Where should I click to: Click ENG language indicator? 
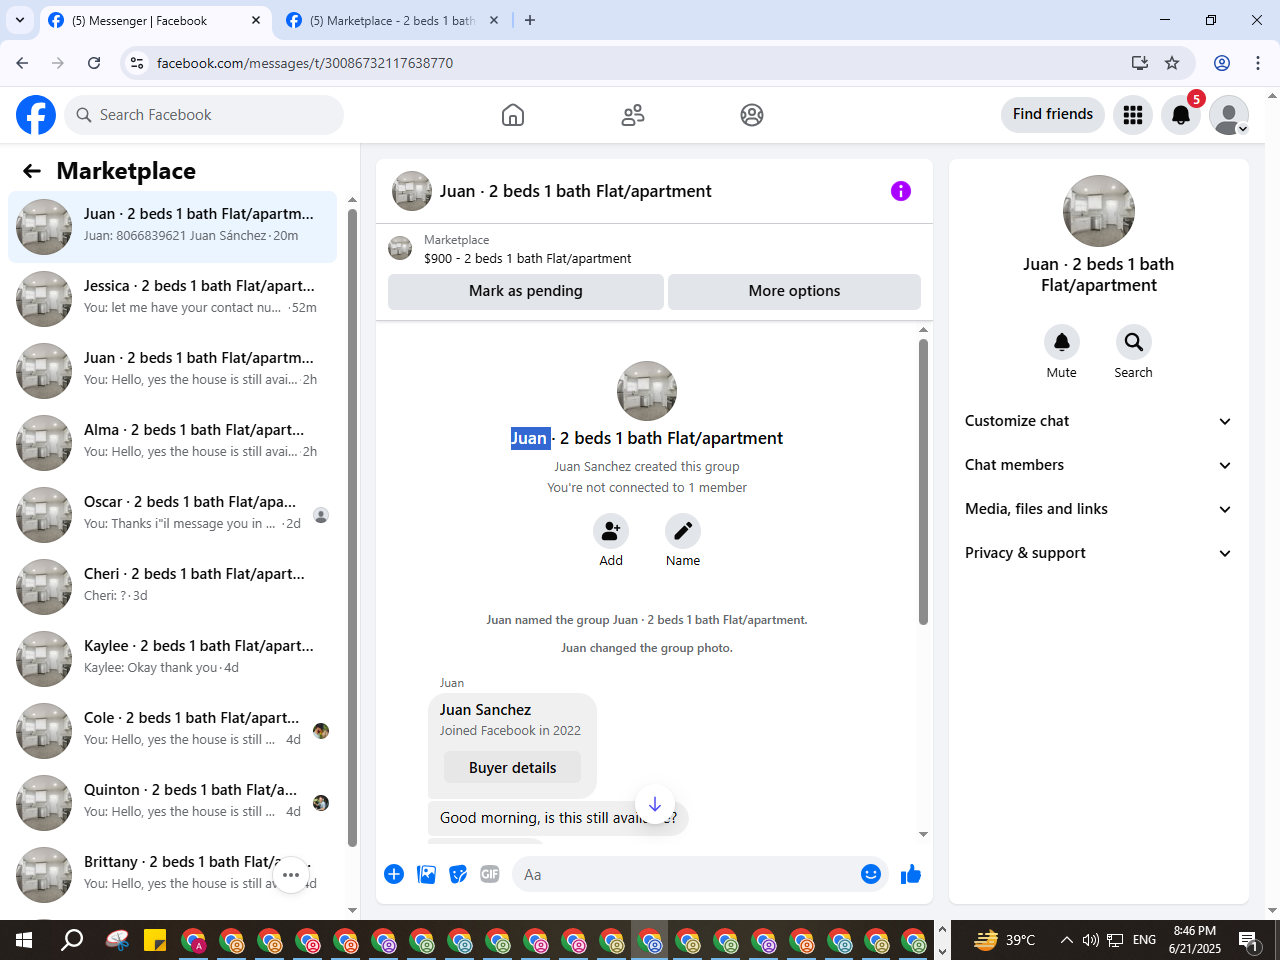coord(1144,940)
